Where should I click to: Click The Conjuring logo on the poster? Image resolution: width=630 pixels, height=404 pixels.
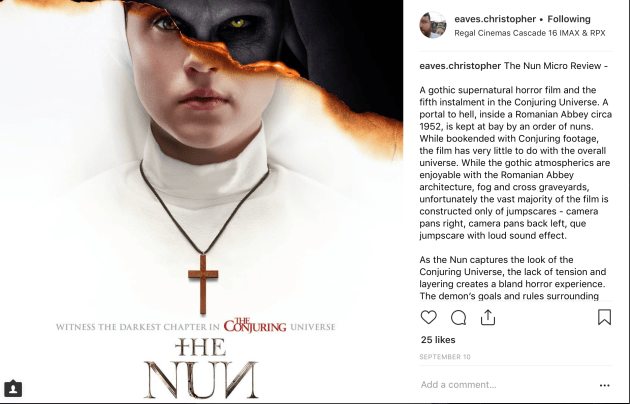pos(255,326)
